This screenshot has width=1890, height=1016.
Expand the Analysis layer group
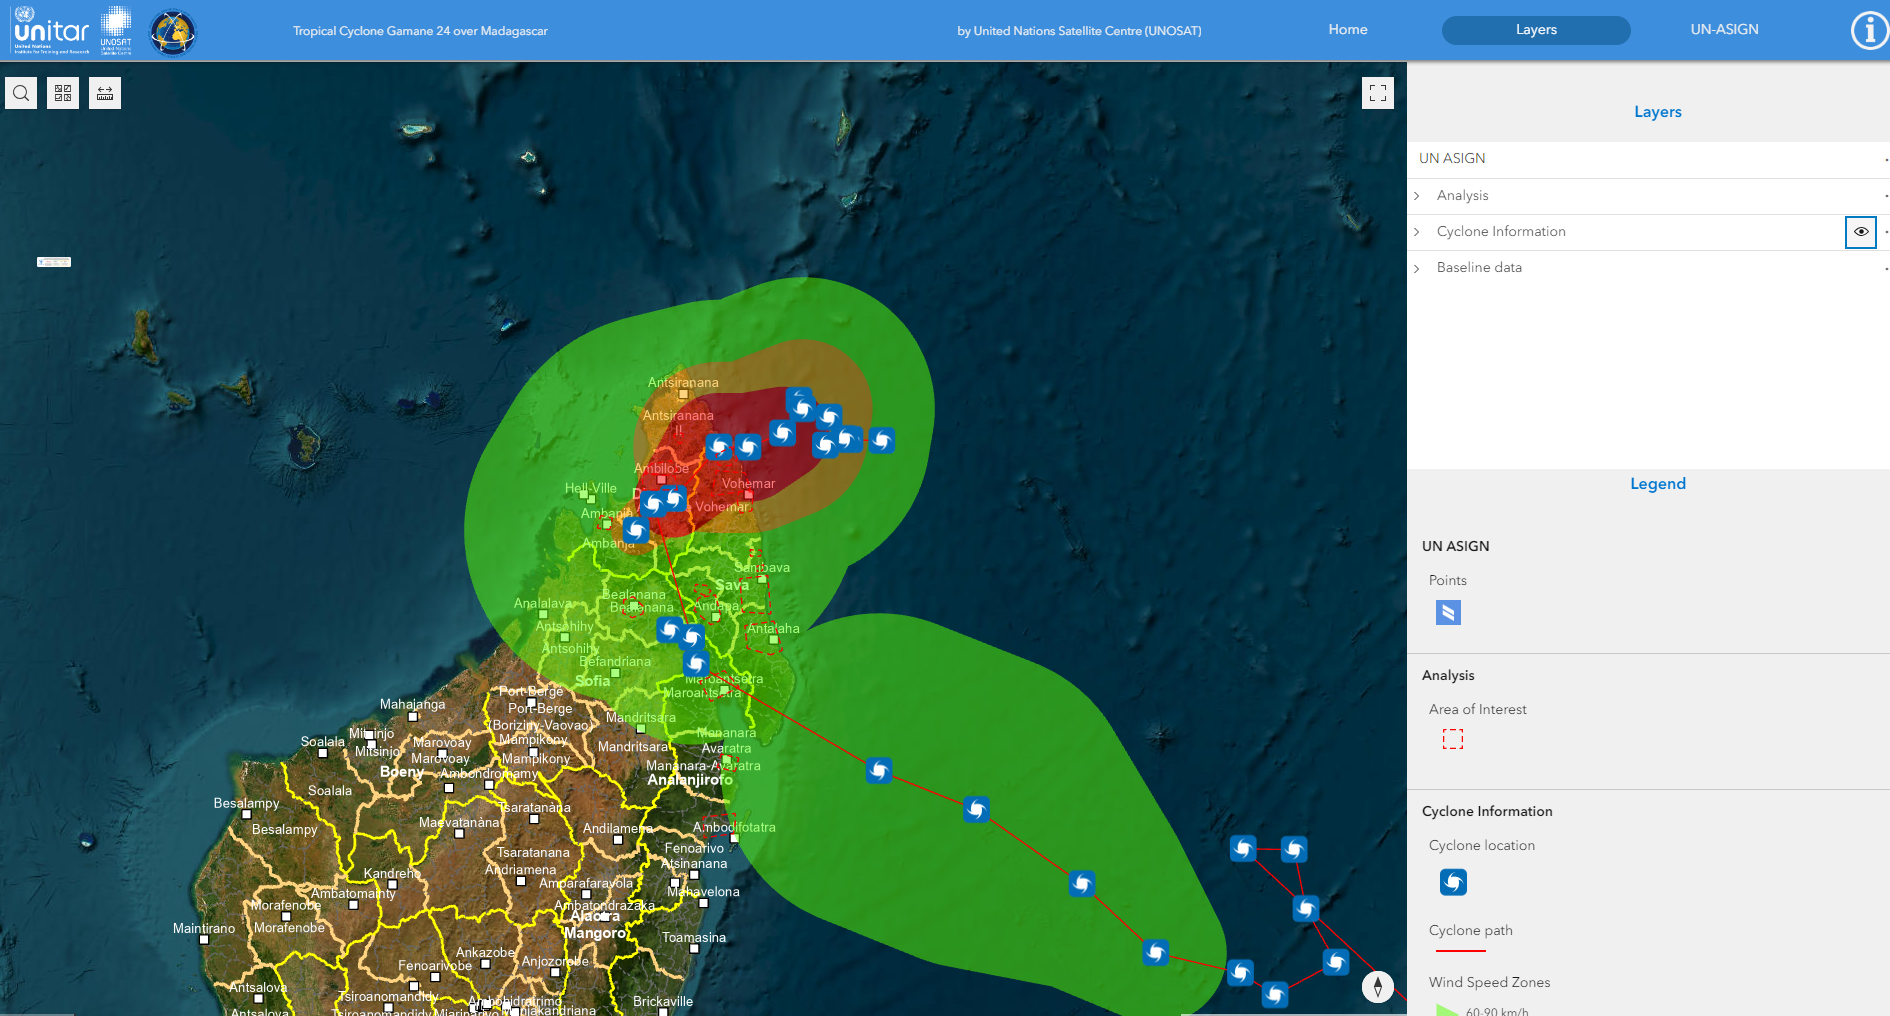pos(1417,196)
